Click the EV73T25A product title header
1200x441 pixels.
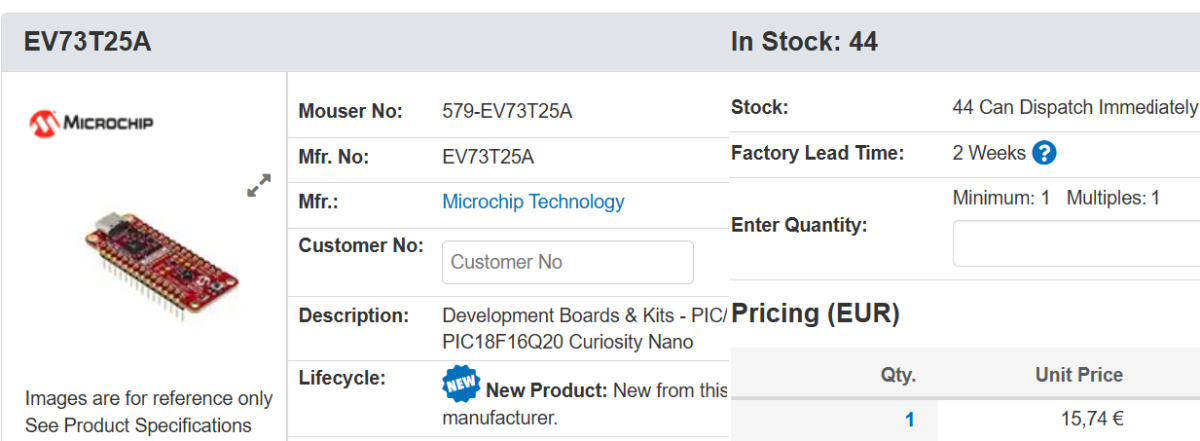coord(88,42)
